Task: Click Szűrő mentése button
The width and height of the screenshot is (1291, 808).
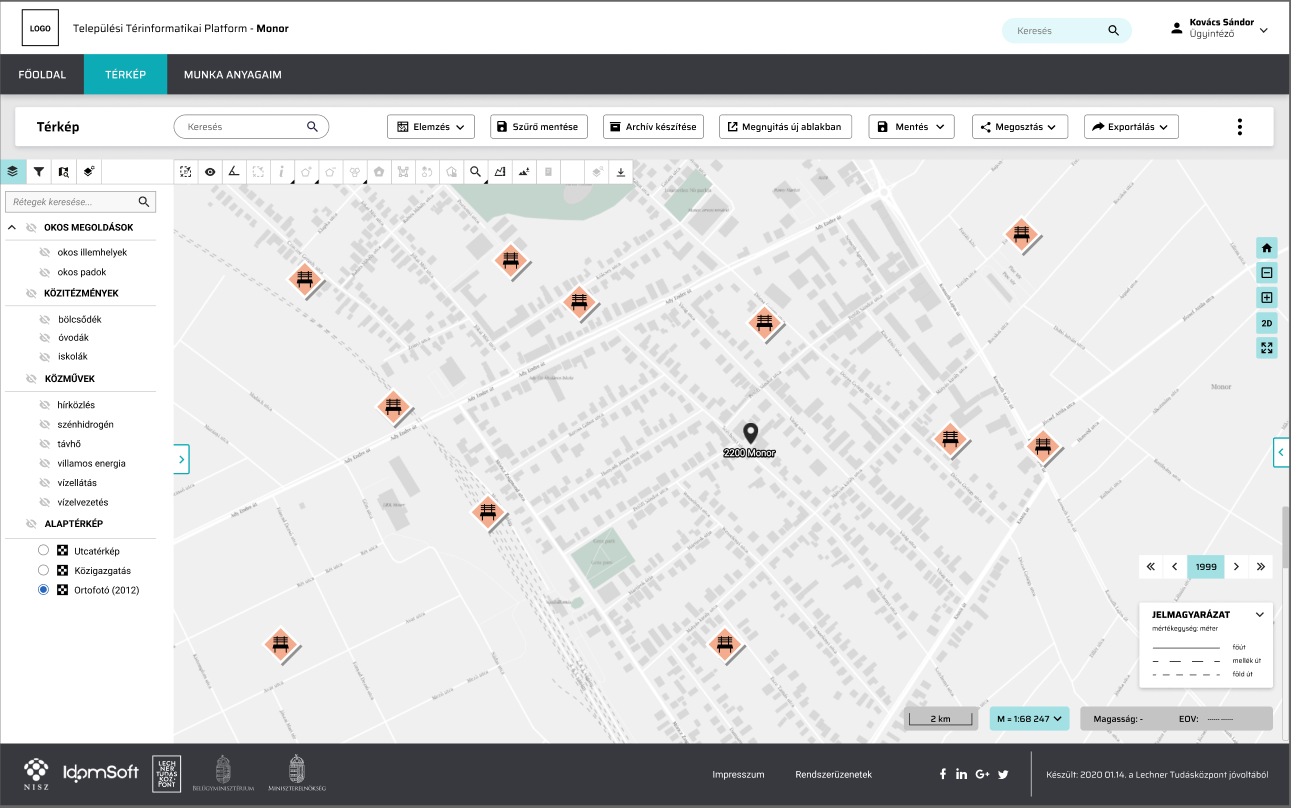Action: pyautogui.click(x=539, y=127)
